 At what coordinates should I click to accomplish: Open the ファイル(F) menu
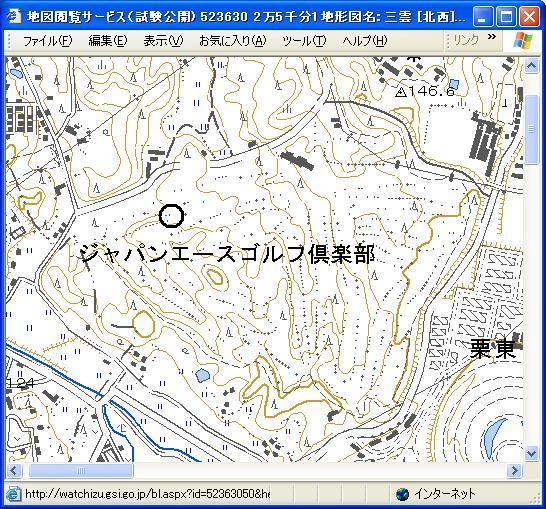48,41
